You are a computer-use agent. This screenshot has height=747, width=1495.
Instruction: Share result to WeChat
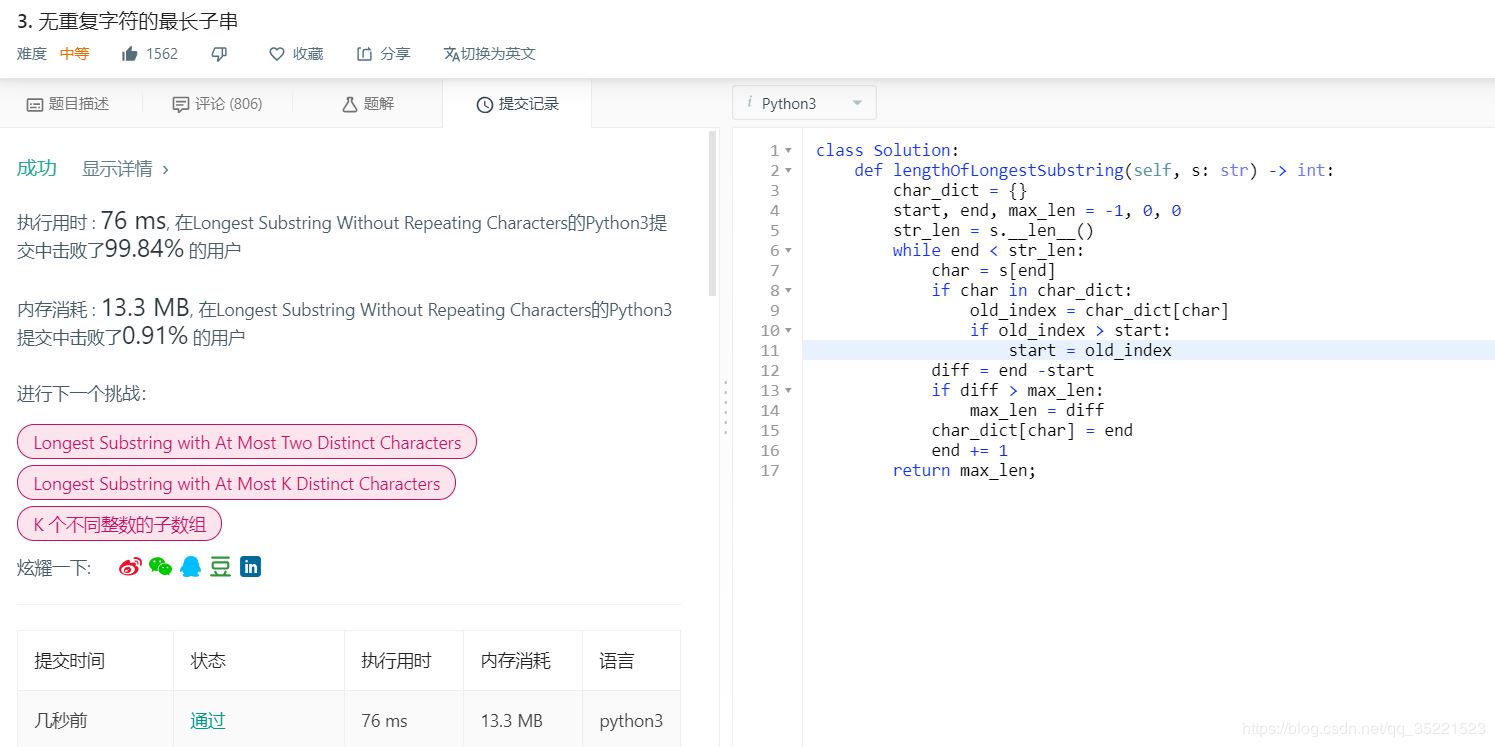[x=160, y=567]
